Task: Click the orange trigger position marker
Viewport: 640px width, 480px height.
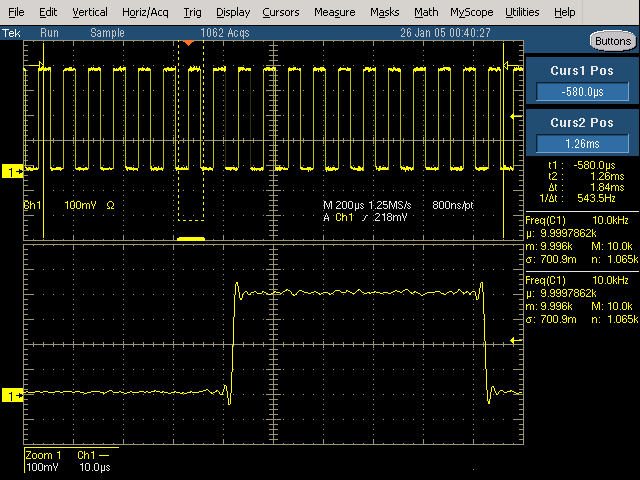Action: tap(189, 42)
